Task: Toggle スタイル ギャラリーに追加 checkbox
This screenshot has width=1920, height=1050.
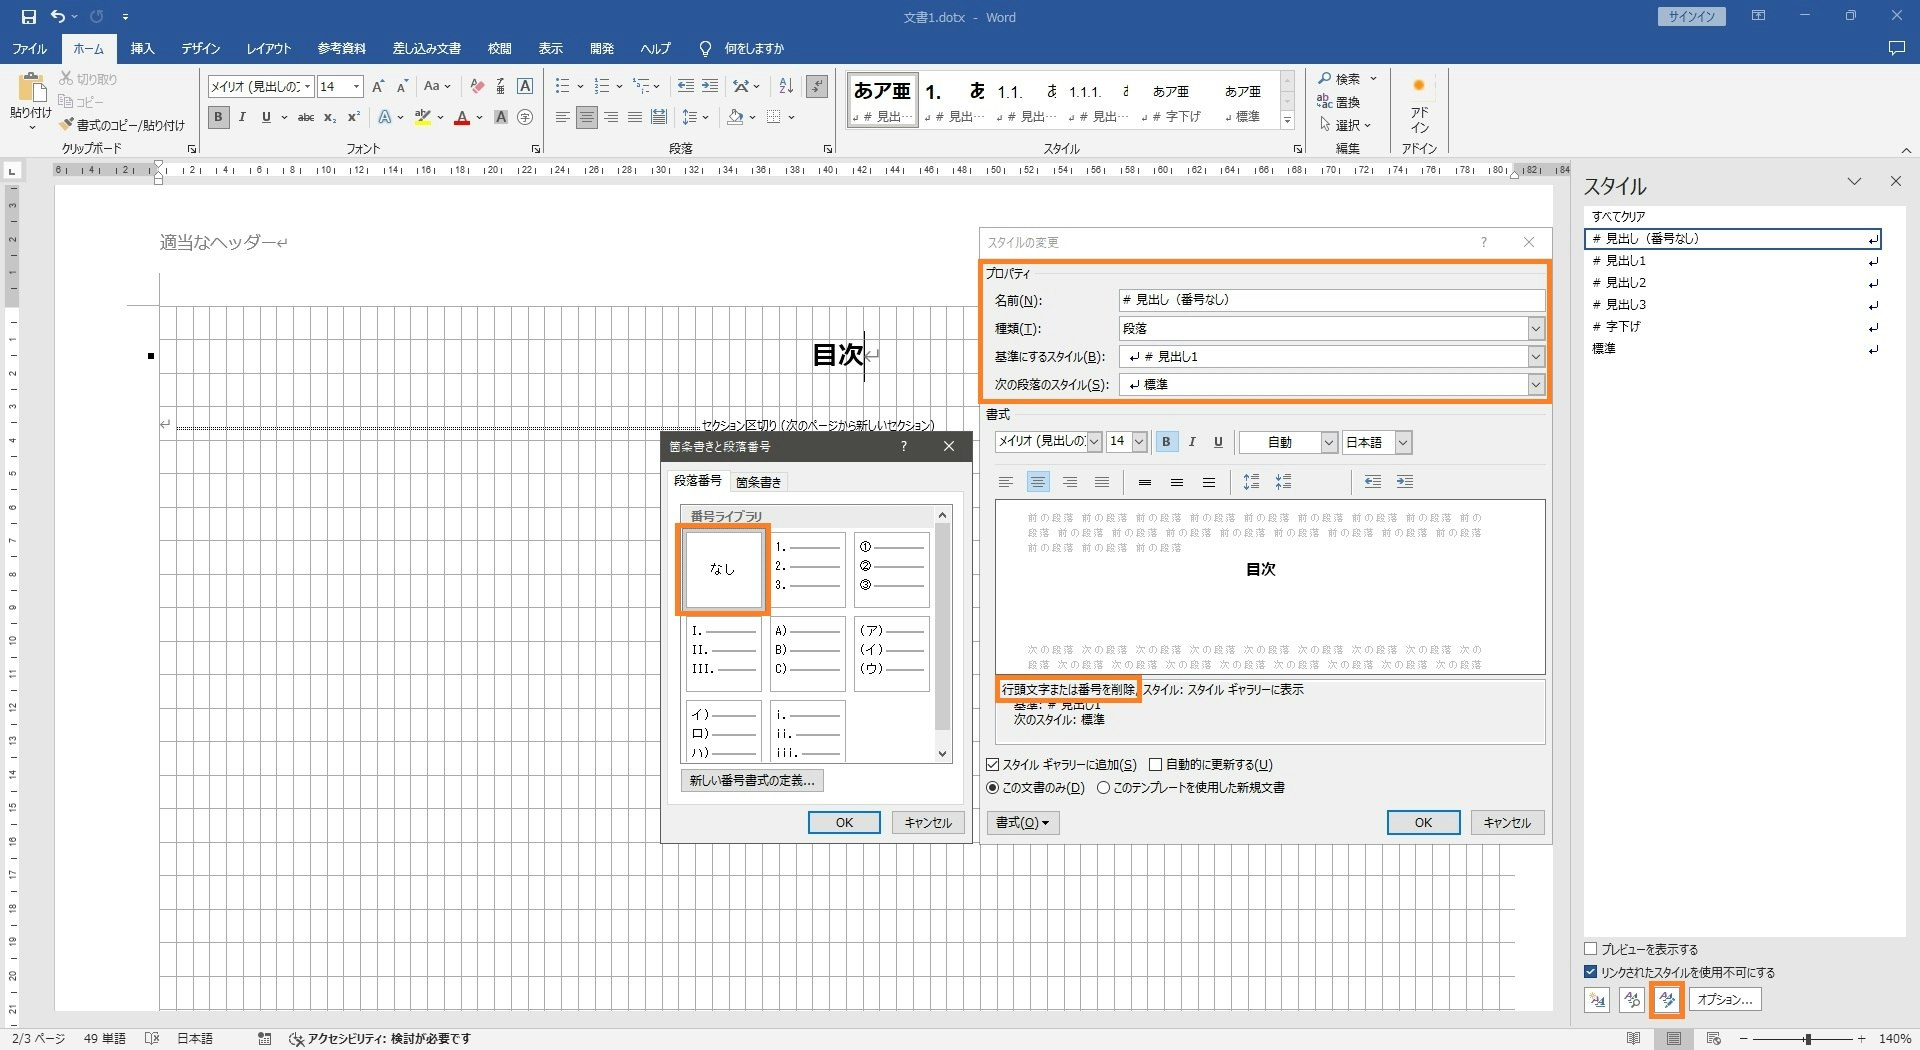Action: pos(993,765)
